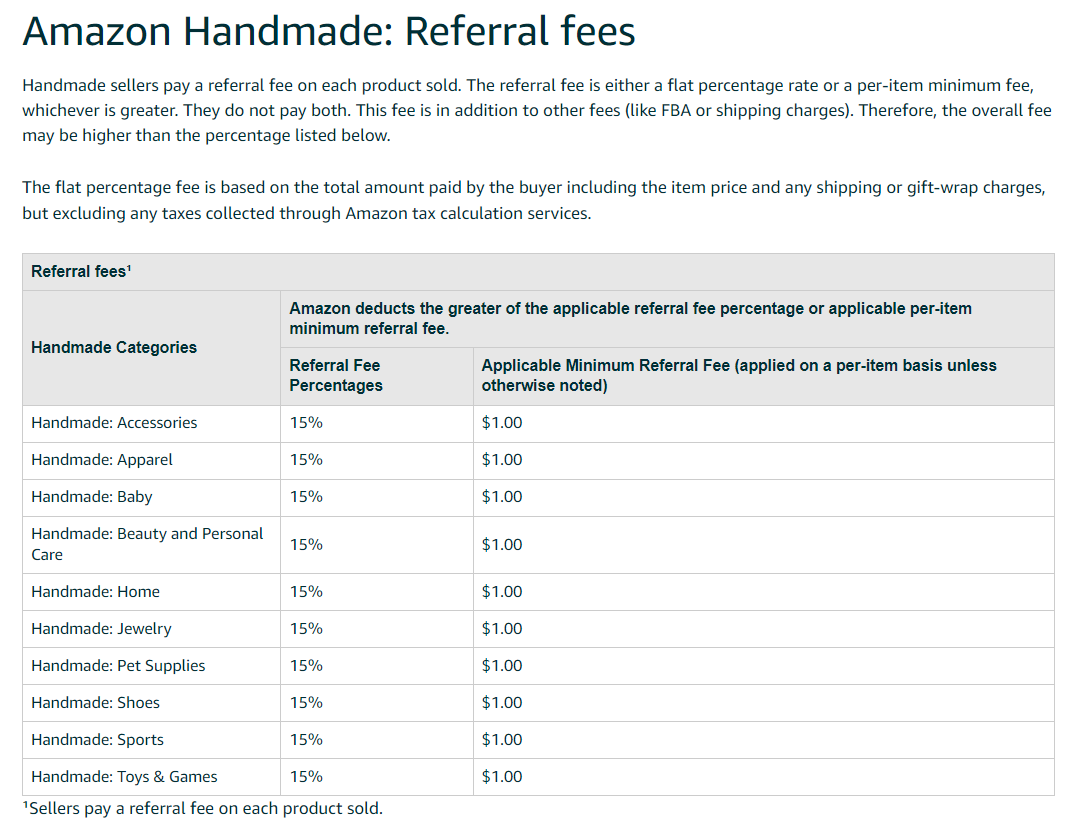Click the Handmade: Shoes category cell
This screenshot has height=827, width=1076.
[x=152, y=703]
